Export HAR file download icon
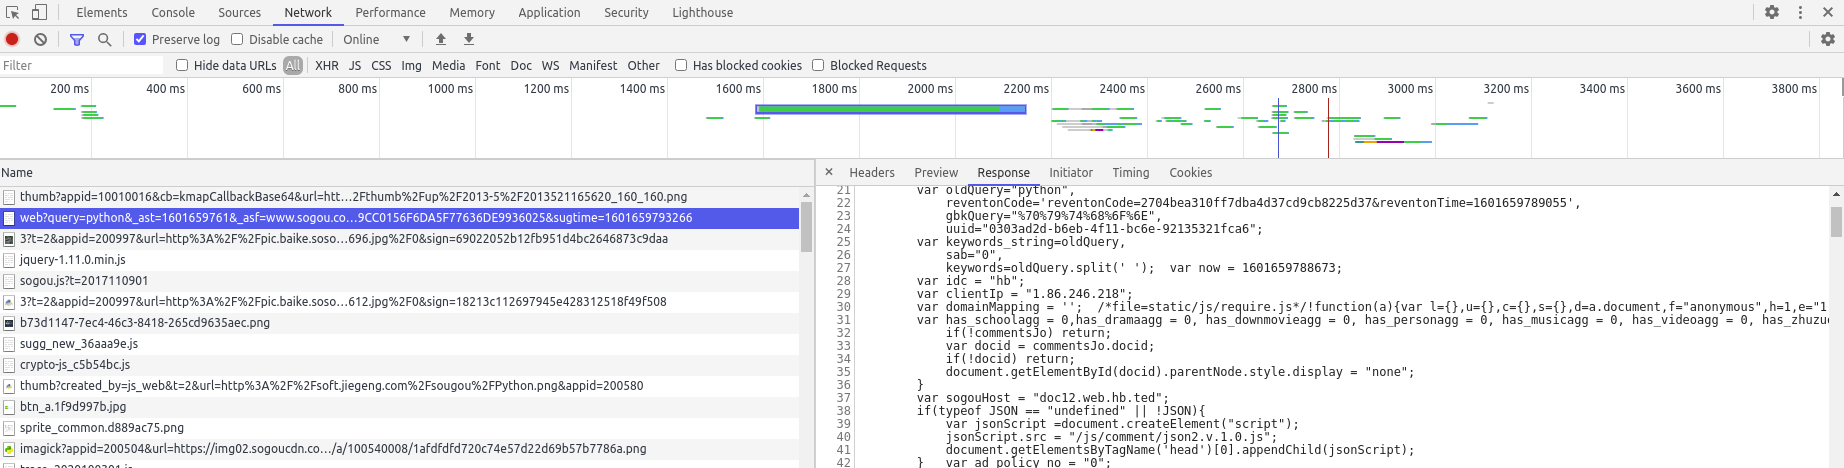1844x468 pixels. pos(469,39)
